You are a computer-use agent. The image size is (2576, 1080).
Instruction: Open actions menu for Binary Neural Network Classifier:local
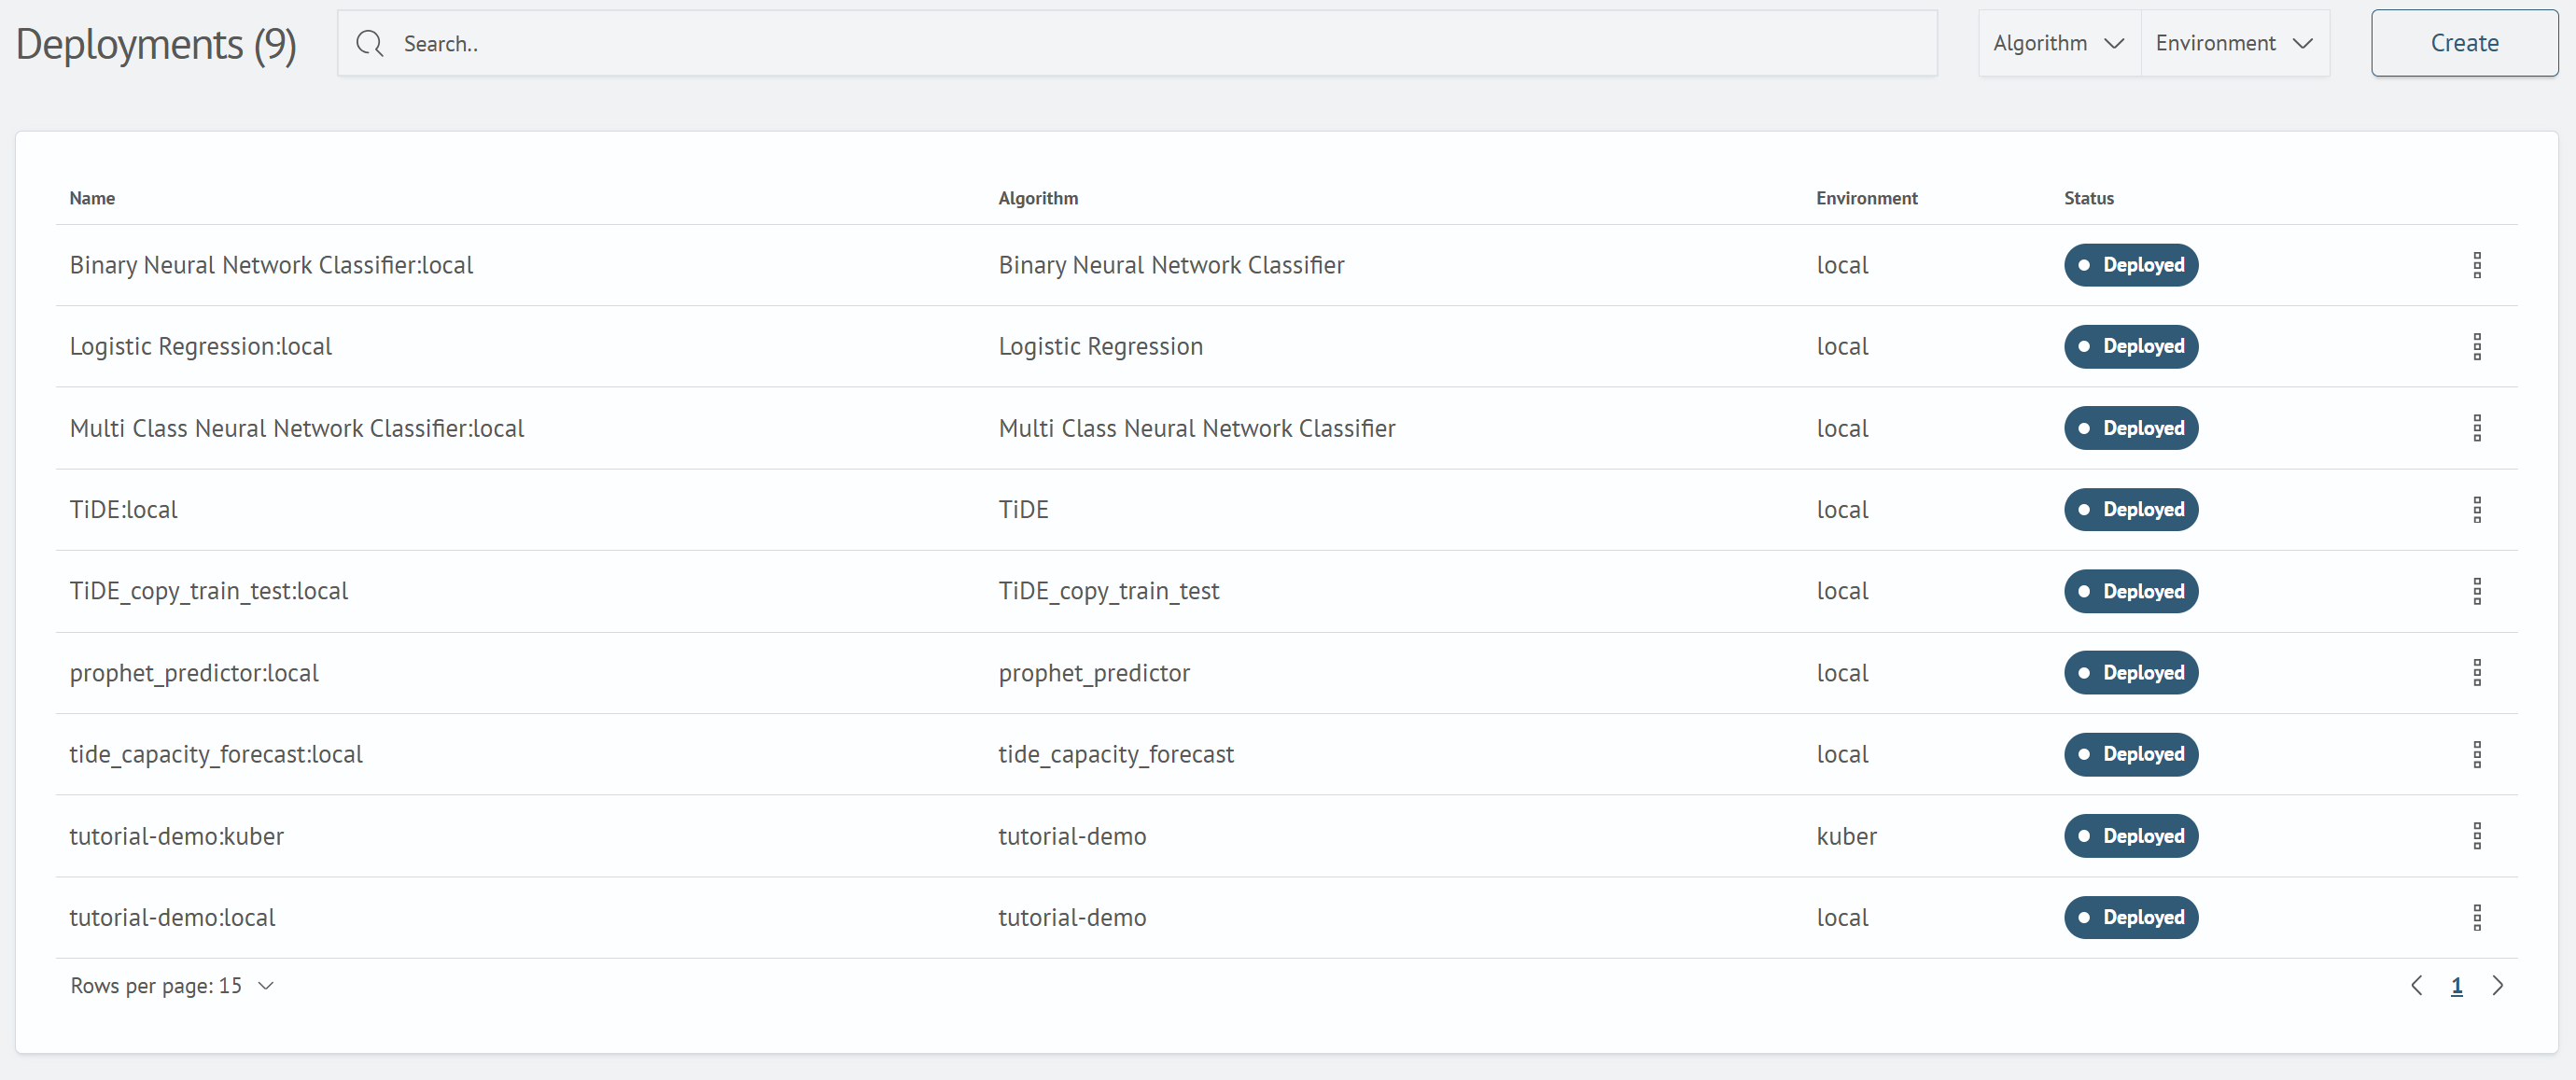click(x=2477, y=265)
